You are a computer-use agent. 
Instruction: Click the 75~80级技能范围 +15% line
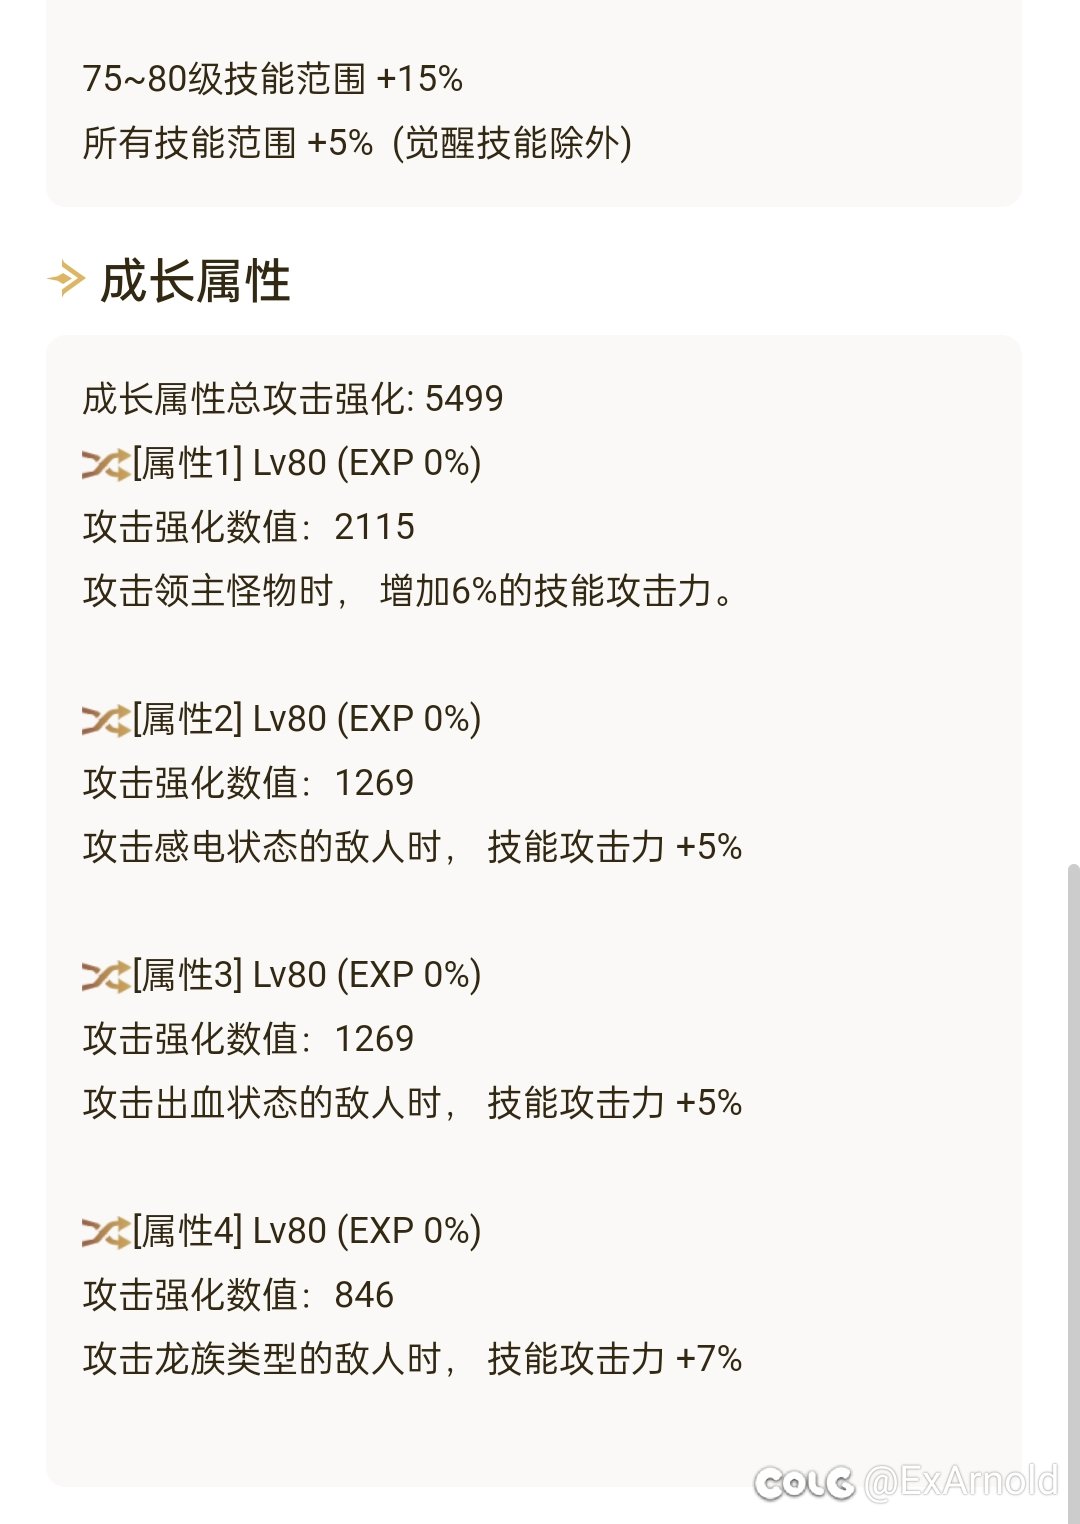pyautogui.click(x=273, y=79)
